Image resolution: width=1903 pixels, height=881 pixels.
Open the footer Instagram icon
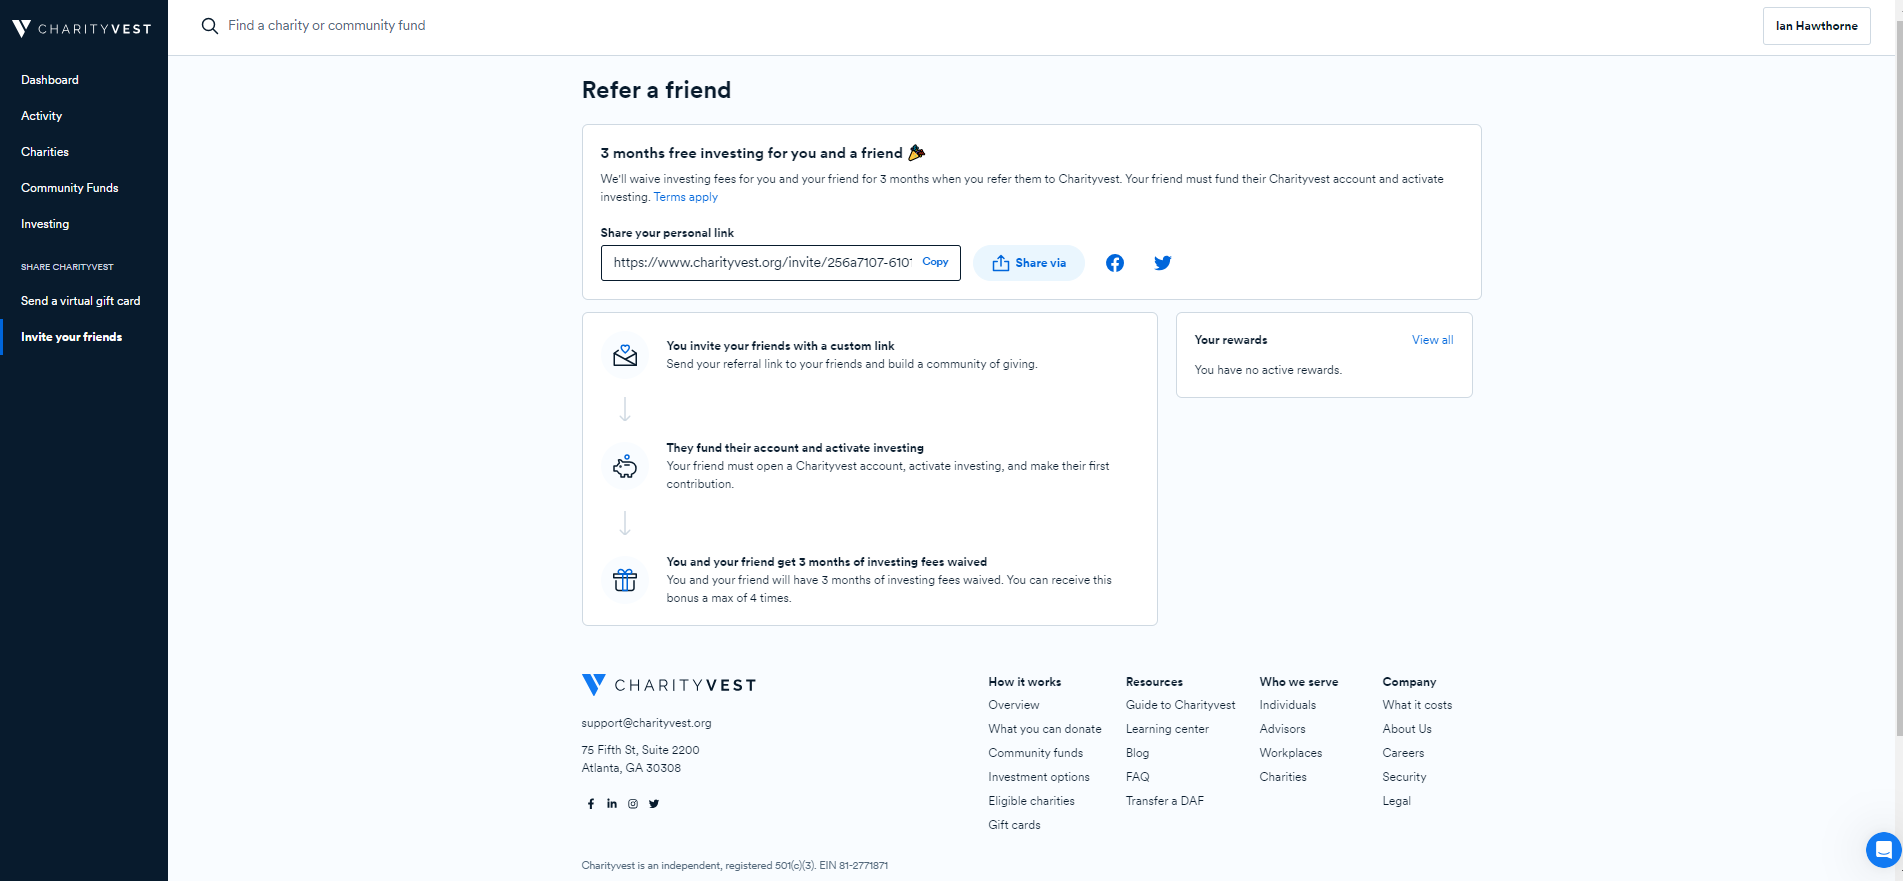(x=633, y=804)
